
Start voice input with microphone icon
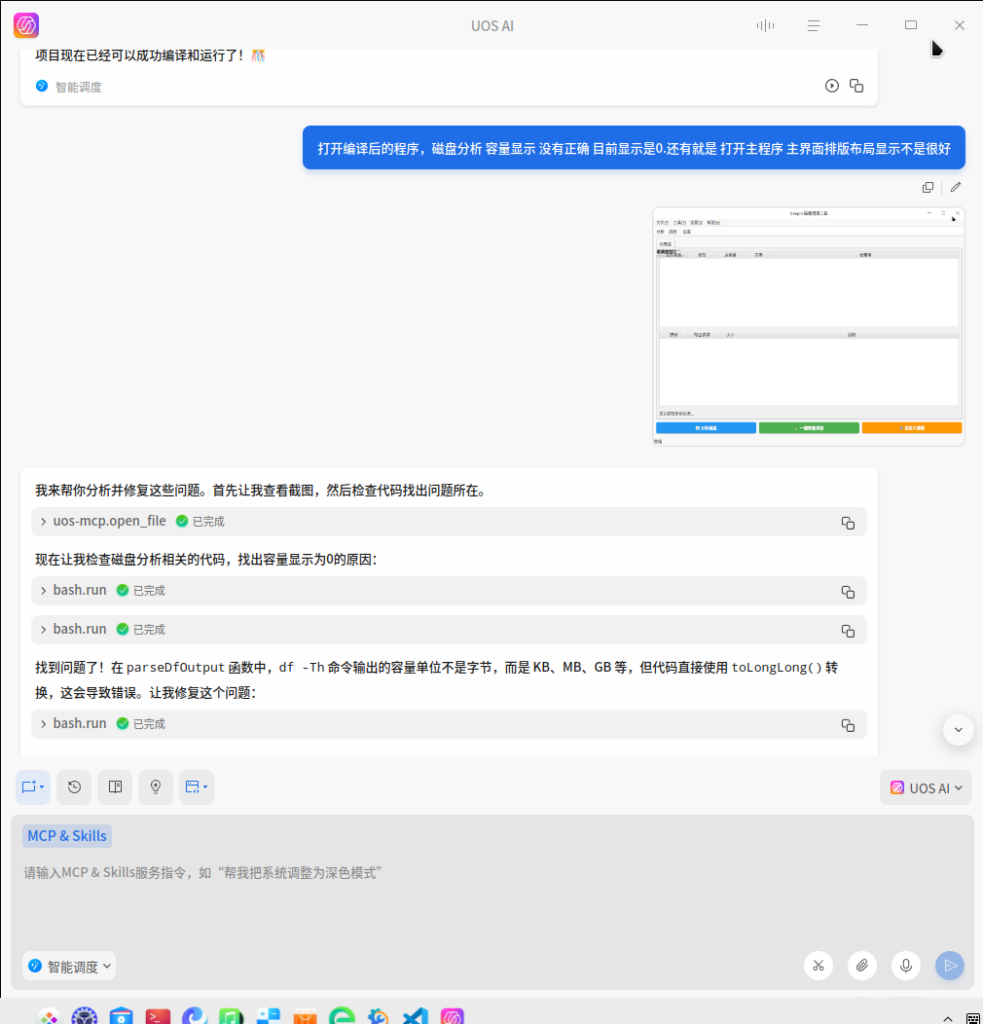(906, 965)
